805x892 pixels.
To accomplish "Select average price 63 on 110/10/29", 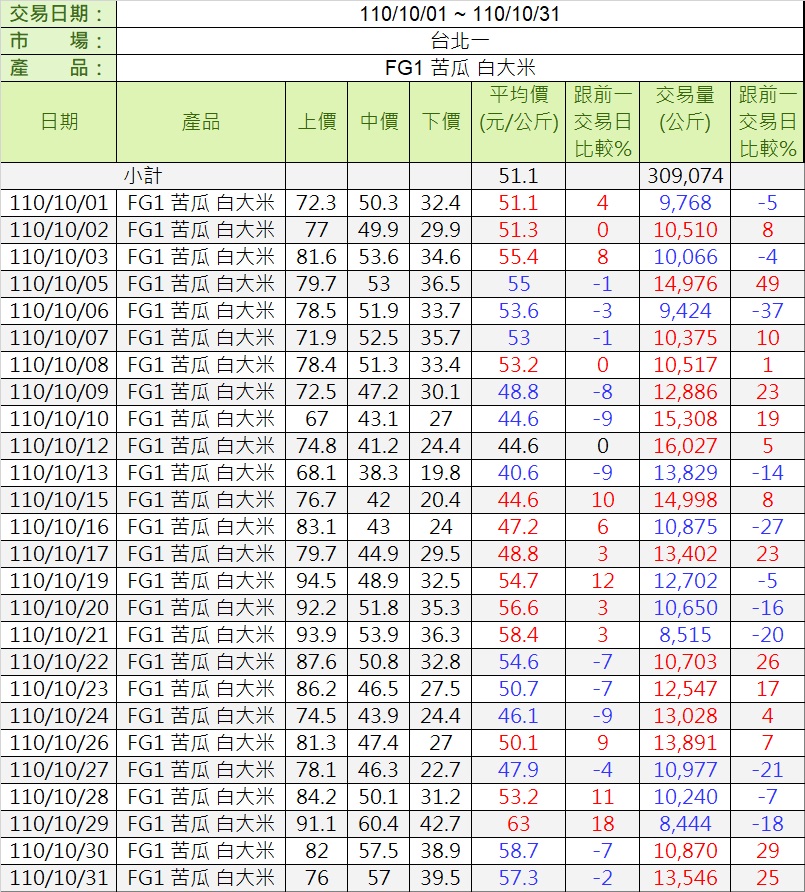I will coord(518,824).
